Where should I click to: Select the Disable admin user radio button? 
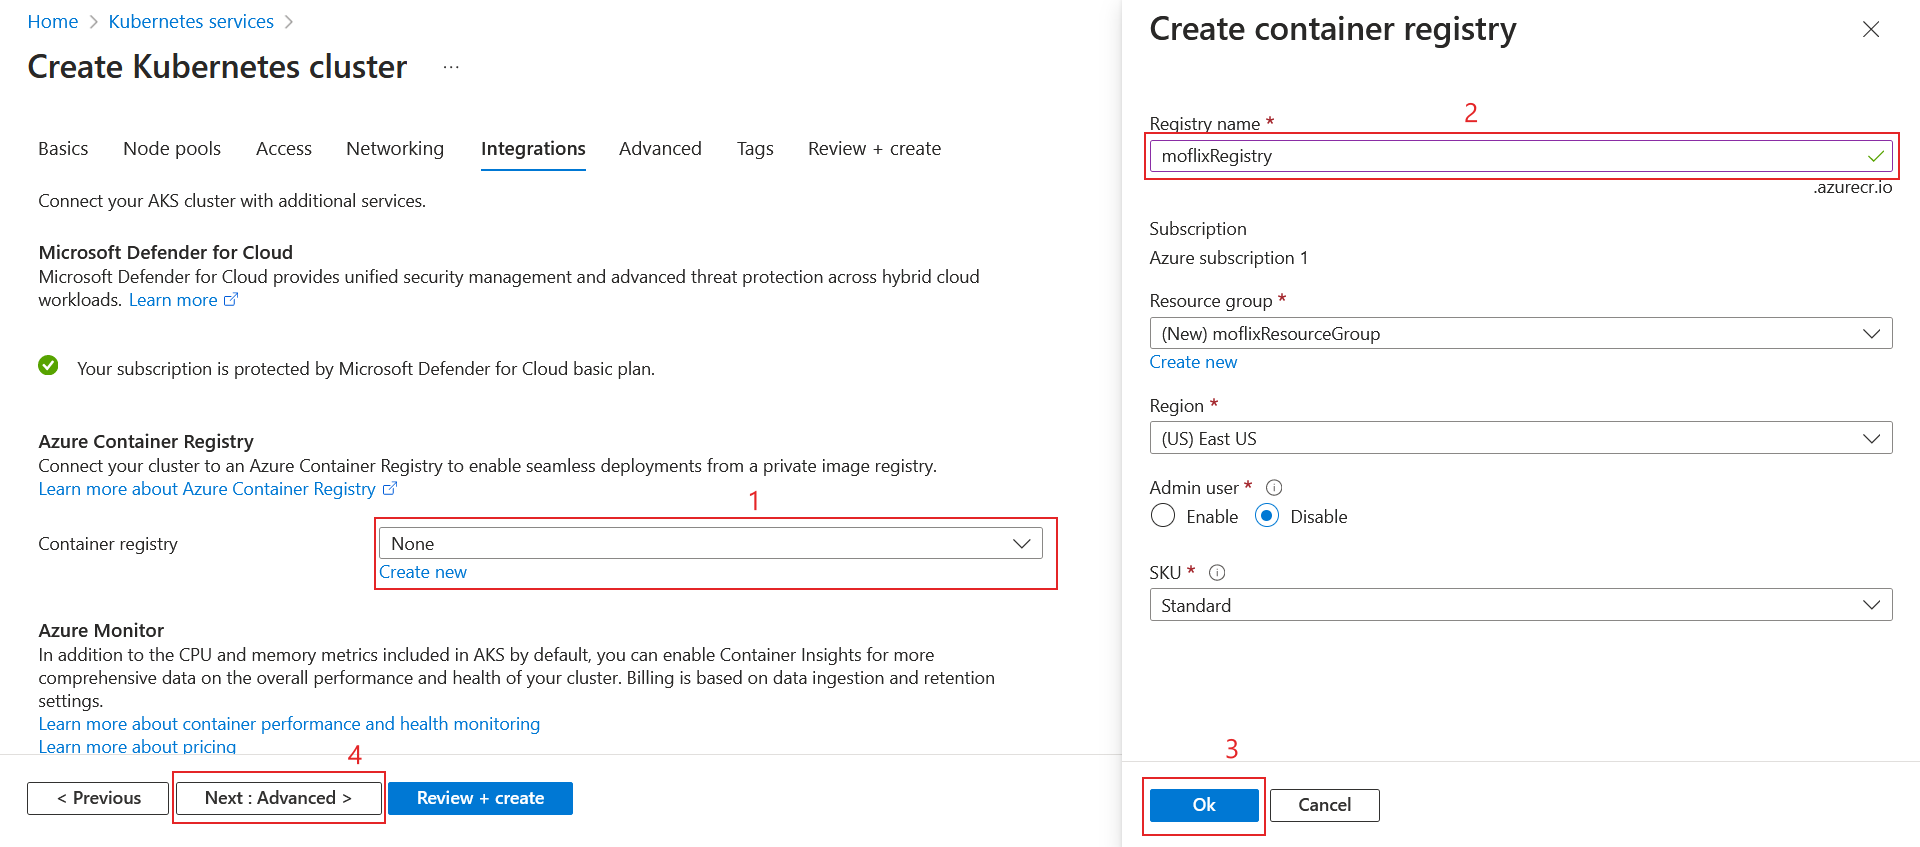click(x=1267, y=516)
